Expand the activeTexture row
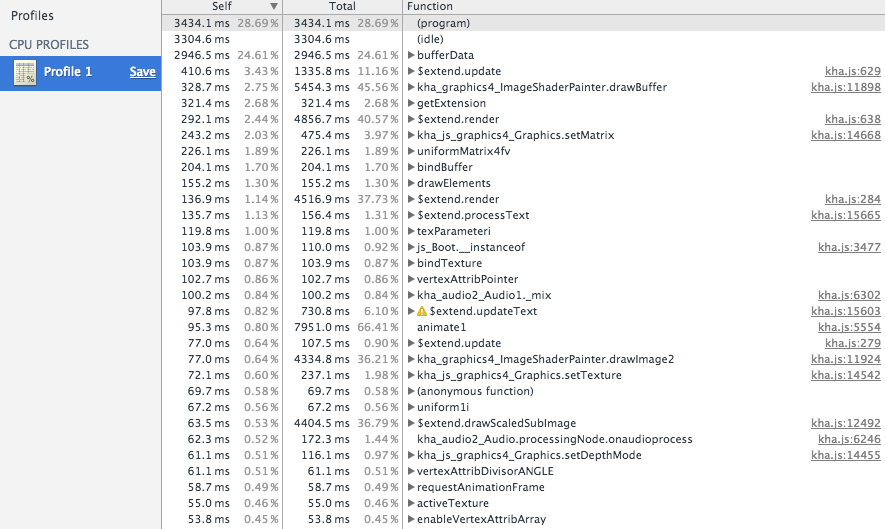Viewport: 885px width, 529px height. pyautogui.click(x=411, y=503)
